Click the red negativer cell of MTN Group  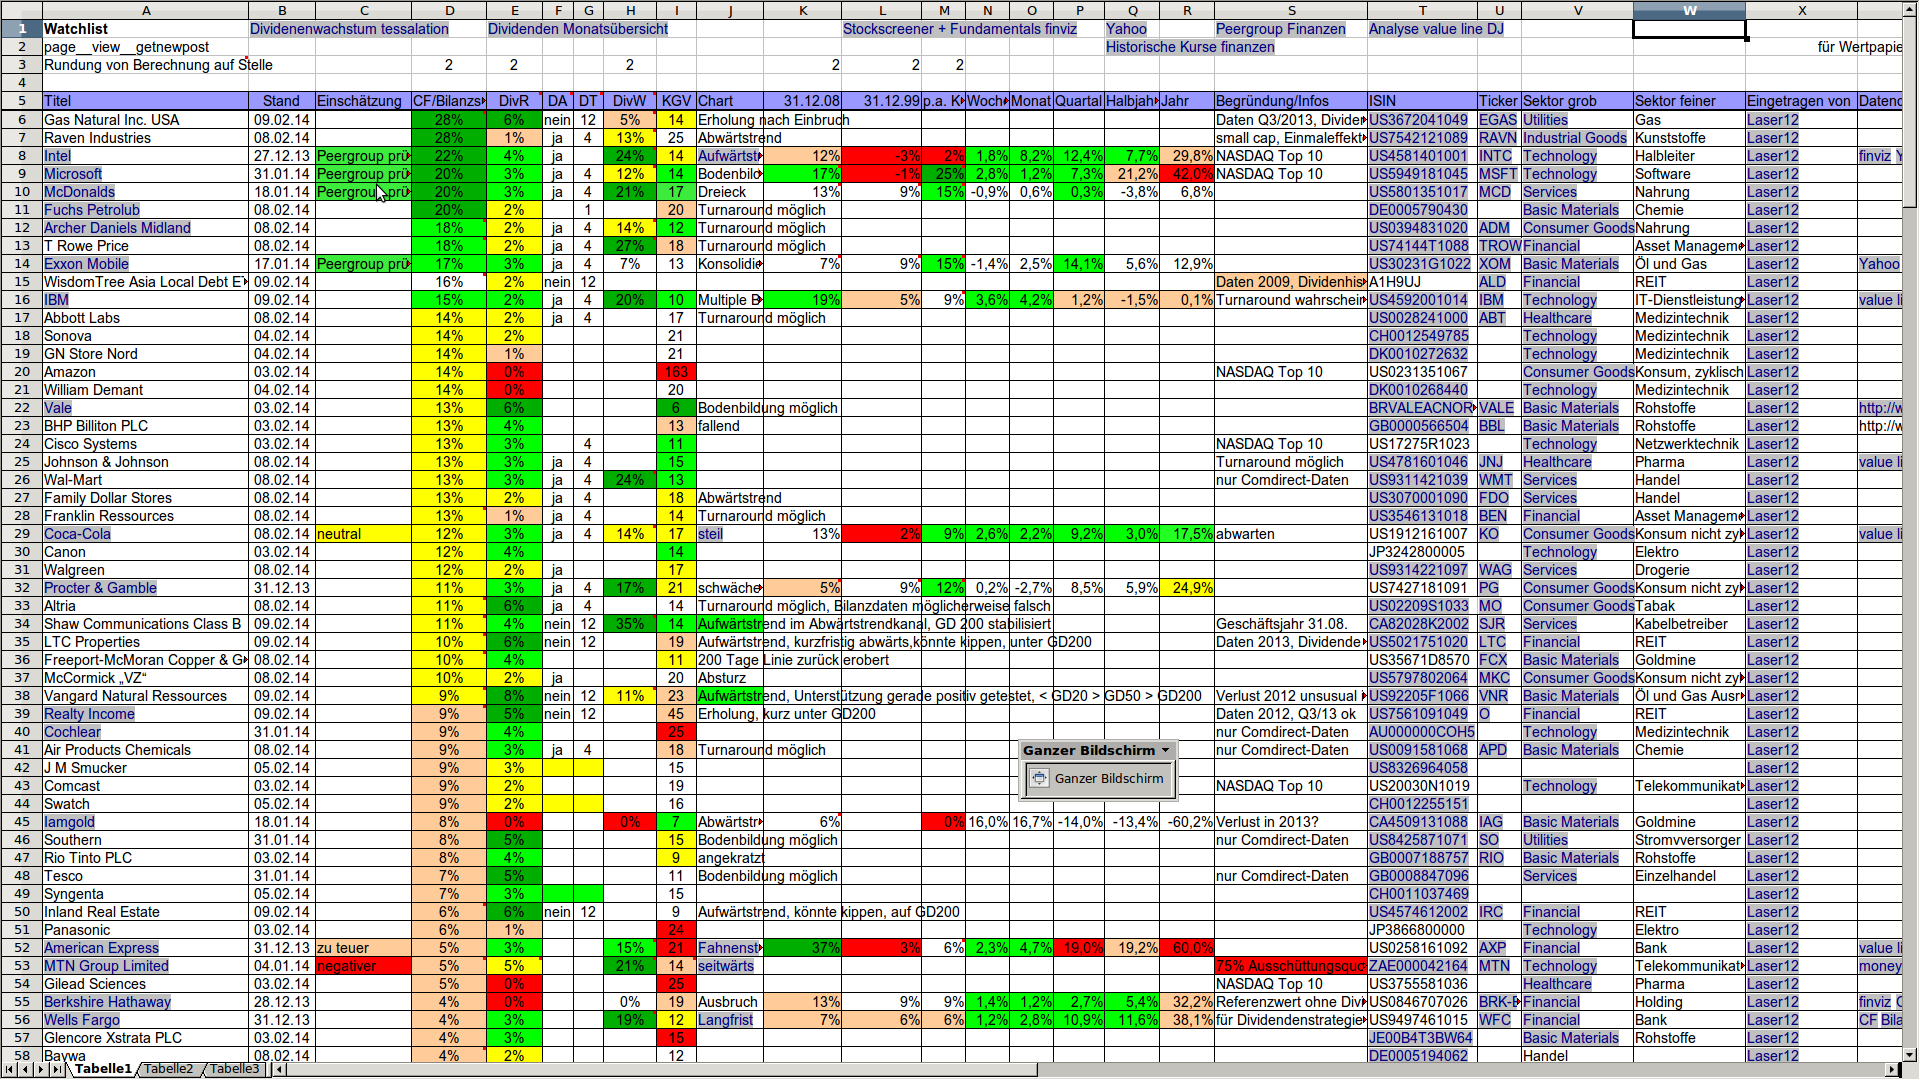362,966
